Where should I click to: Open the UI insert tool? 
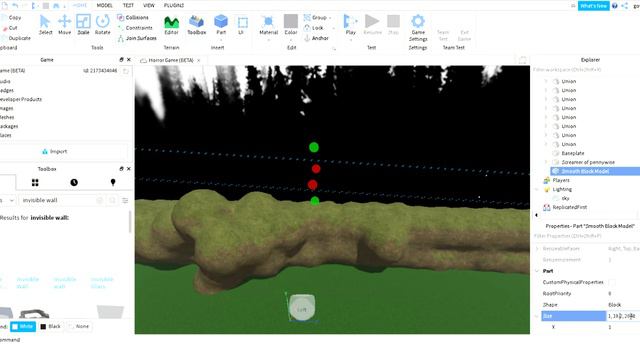click(x=242, y=25)
